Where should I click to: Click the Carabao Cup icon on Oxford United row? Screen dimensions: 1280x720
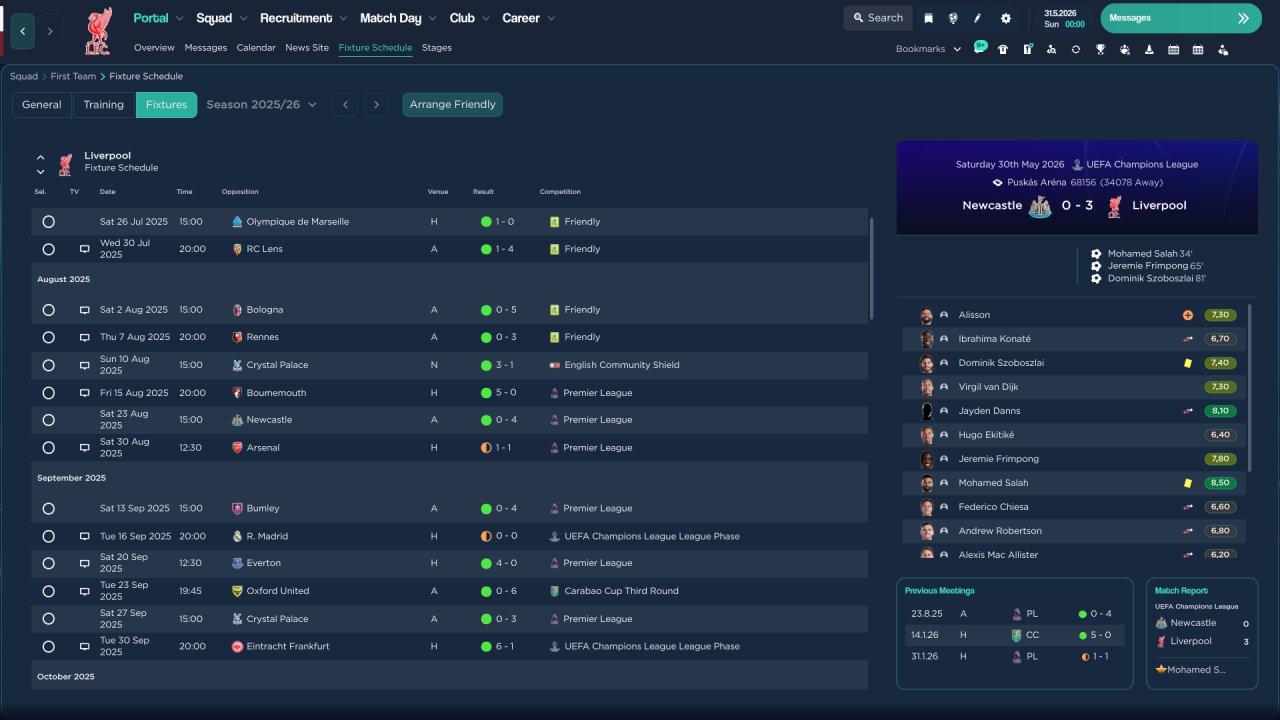[x=555, y=591]
